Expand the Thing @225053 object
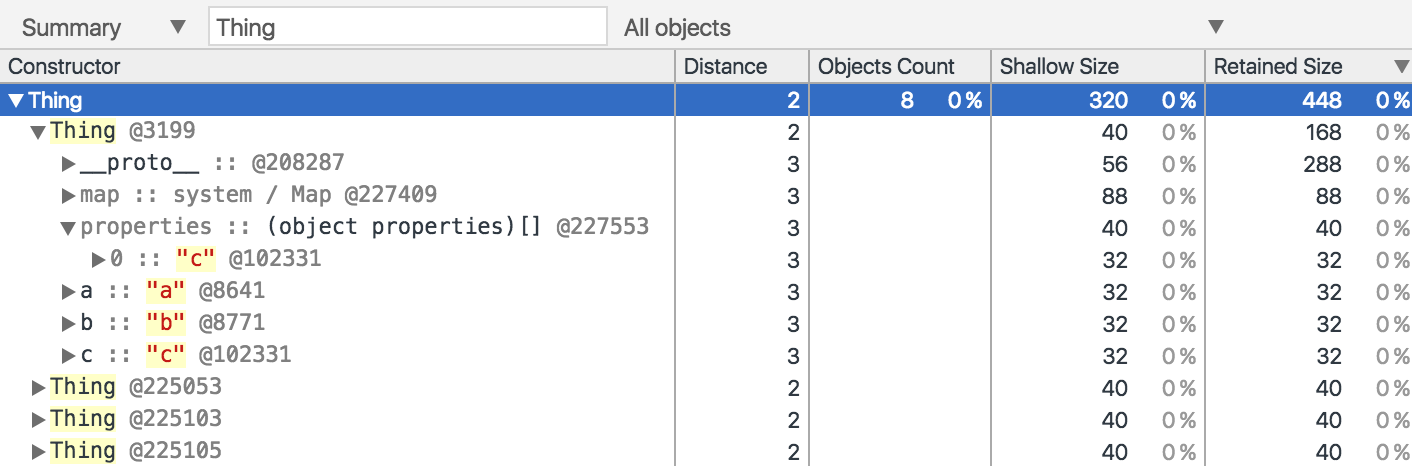Viewport: 1412px width, 466px height. pos(38,388)
